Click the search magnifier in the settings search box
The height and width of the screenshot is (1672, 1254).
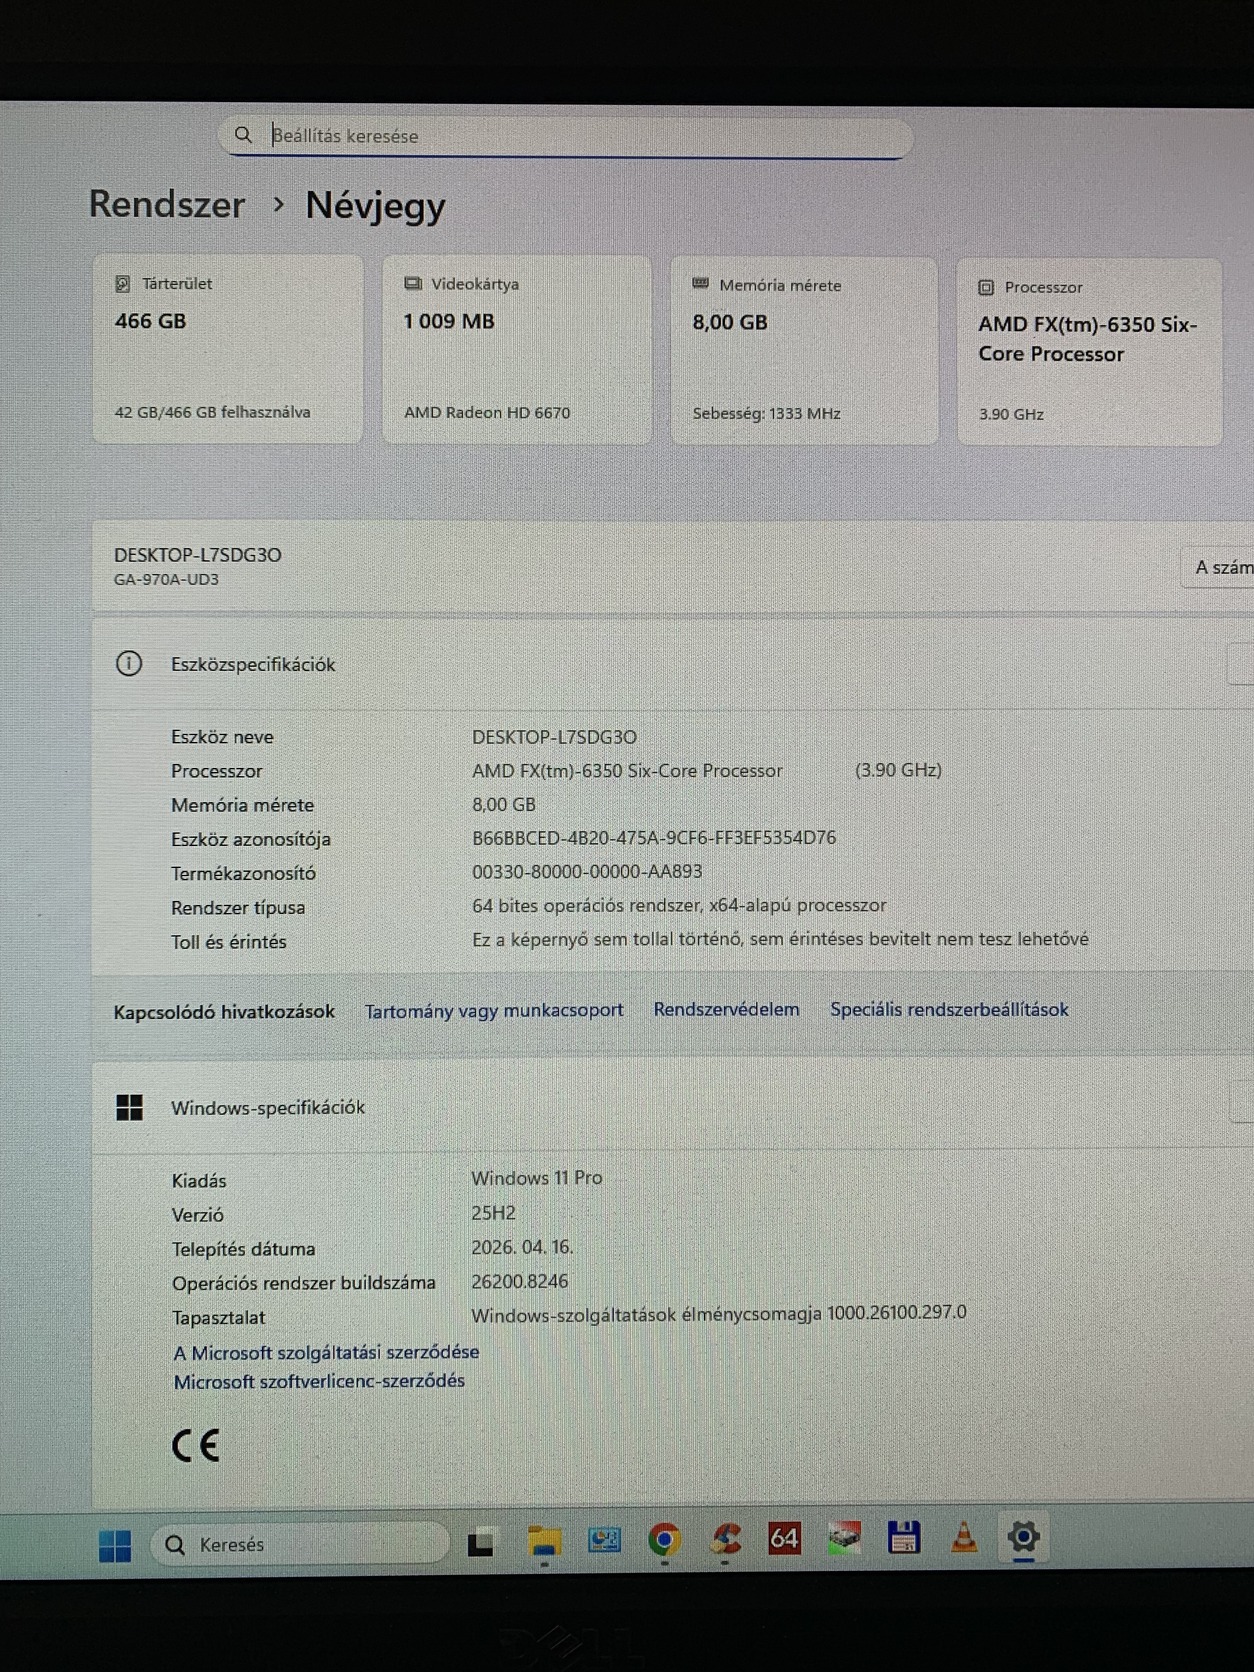(x=243, y=134)
